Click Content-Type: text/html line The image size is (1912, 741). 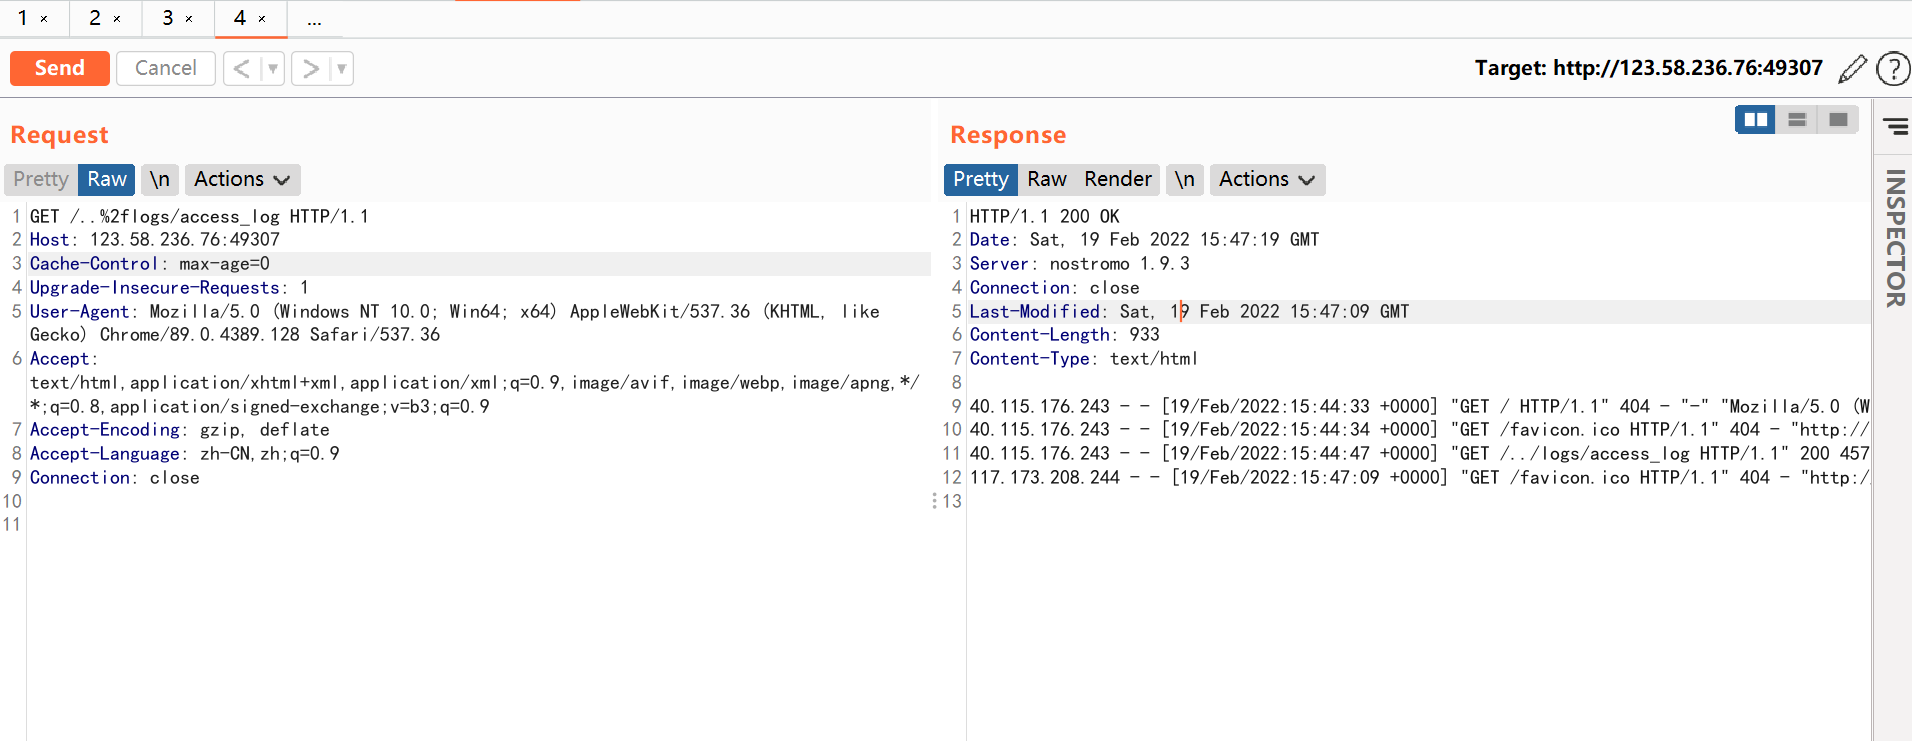[1084, 359]
